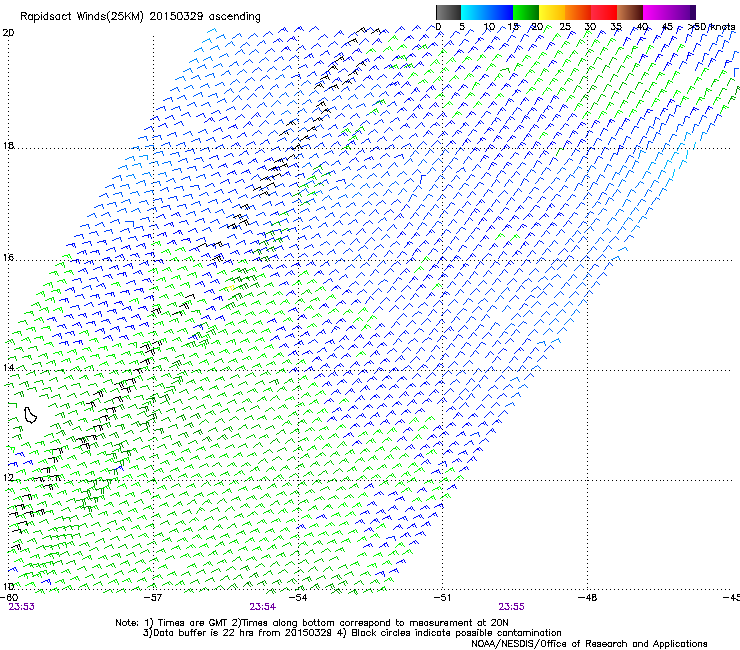
Task: Pick the orange 25-30 knots color band
Action: point(578,12)
